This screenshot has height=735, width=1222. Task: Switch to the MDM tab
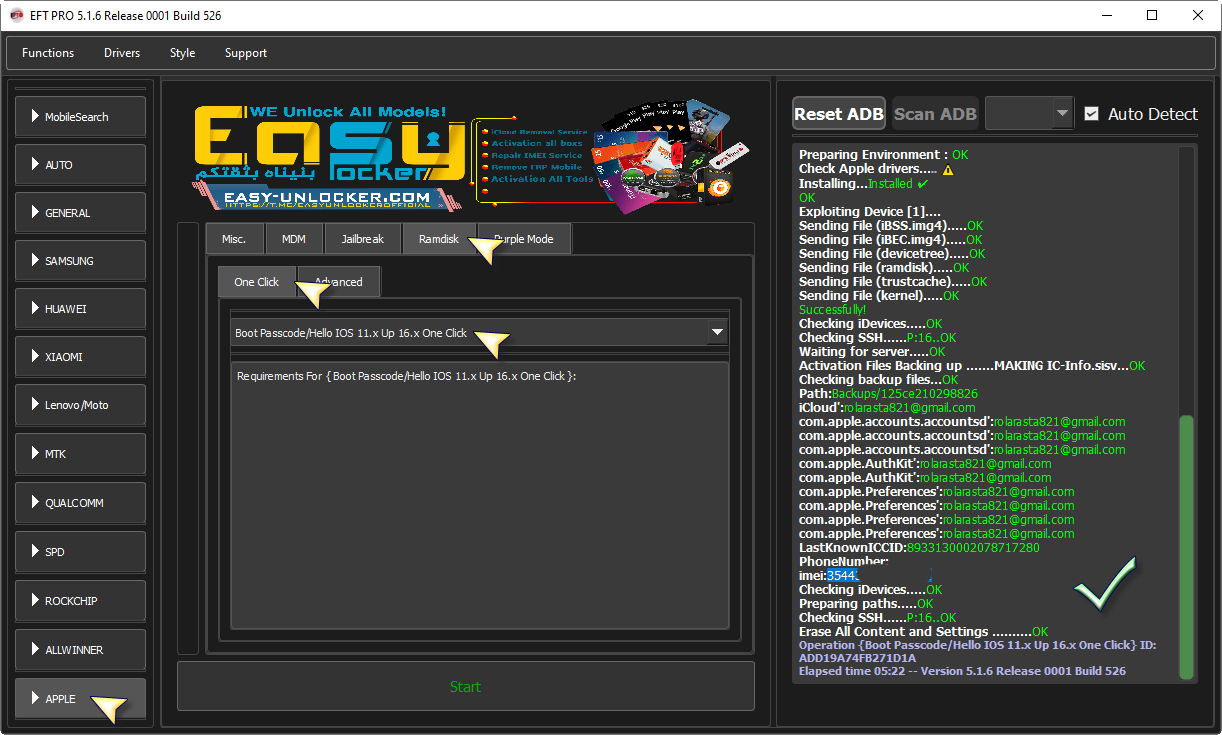point(294,239)
